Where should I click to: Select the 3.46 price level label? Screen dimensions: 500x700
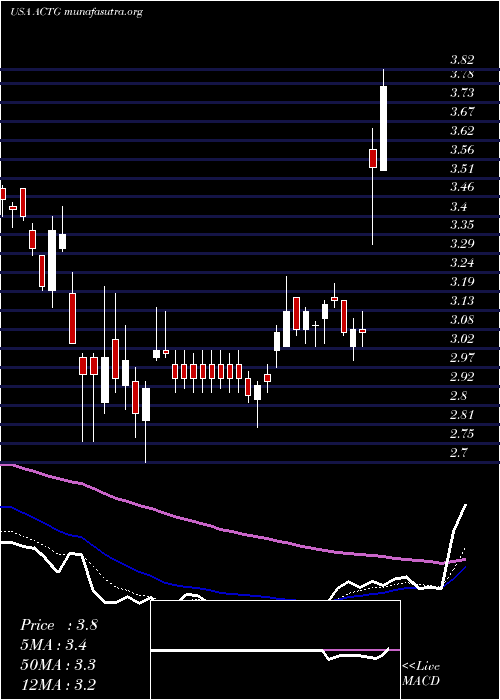[462, 188]
